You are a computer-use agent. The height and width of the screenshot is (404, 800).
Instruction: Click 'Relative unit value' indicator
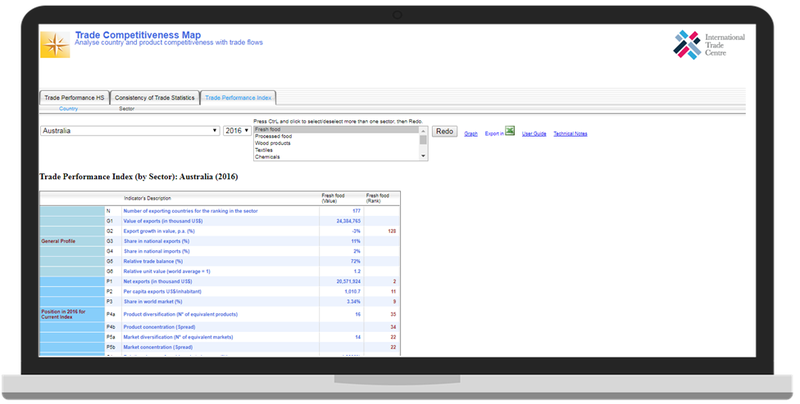(x=166, y=271)
